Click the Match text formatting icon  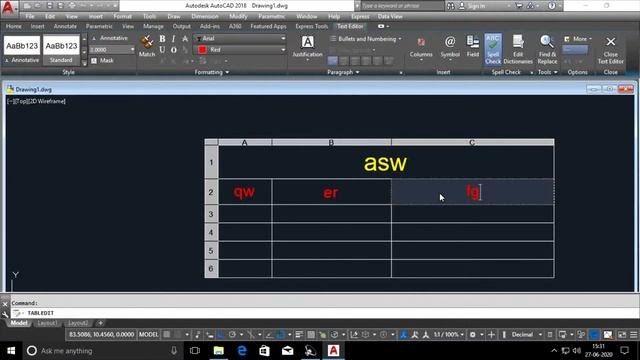147,45
